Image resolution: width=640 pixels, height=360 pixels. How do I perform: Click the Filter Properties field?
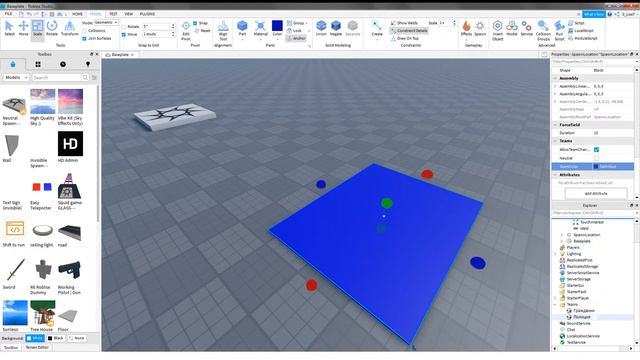tap(593, 62)
